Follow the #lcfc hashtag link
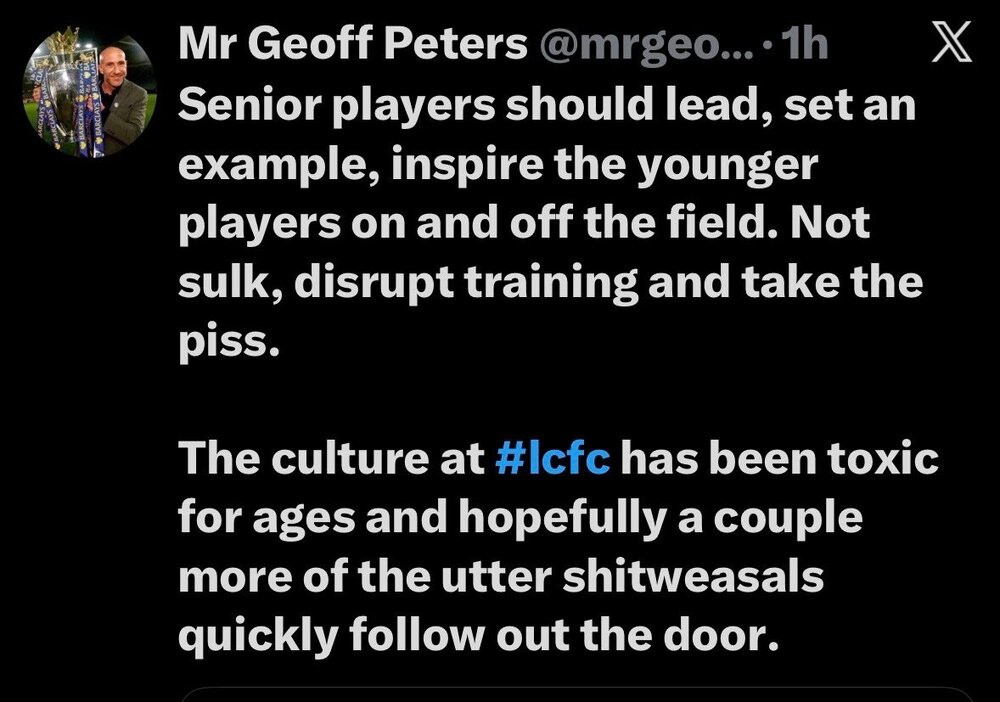Image resolution: width=1000 pixels, height=702 pixels. (x=552, y=458)
